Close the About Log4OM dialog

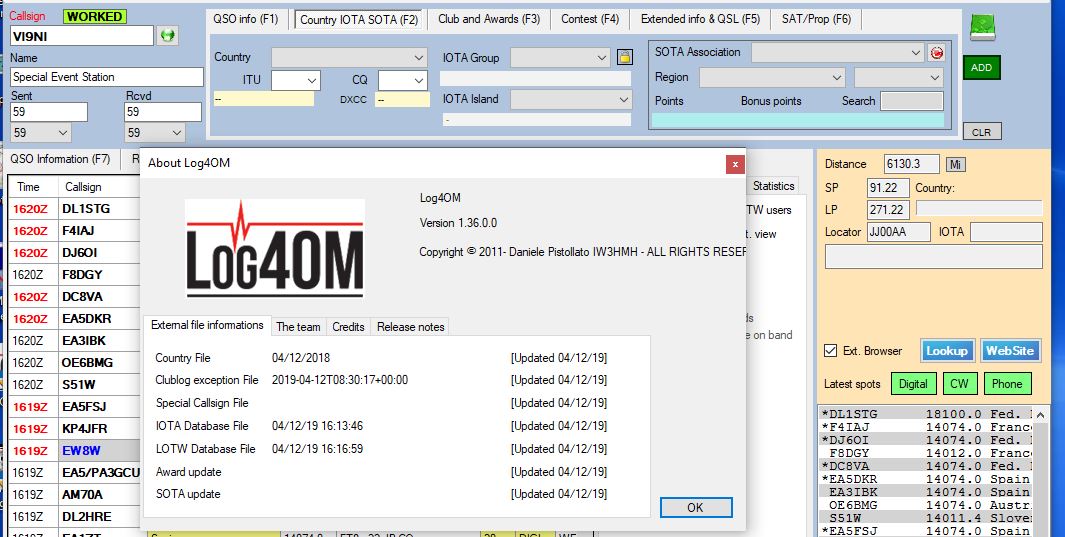pyautogui.click(x=735, y=164)
